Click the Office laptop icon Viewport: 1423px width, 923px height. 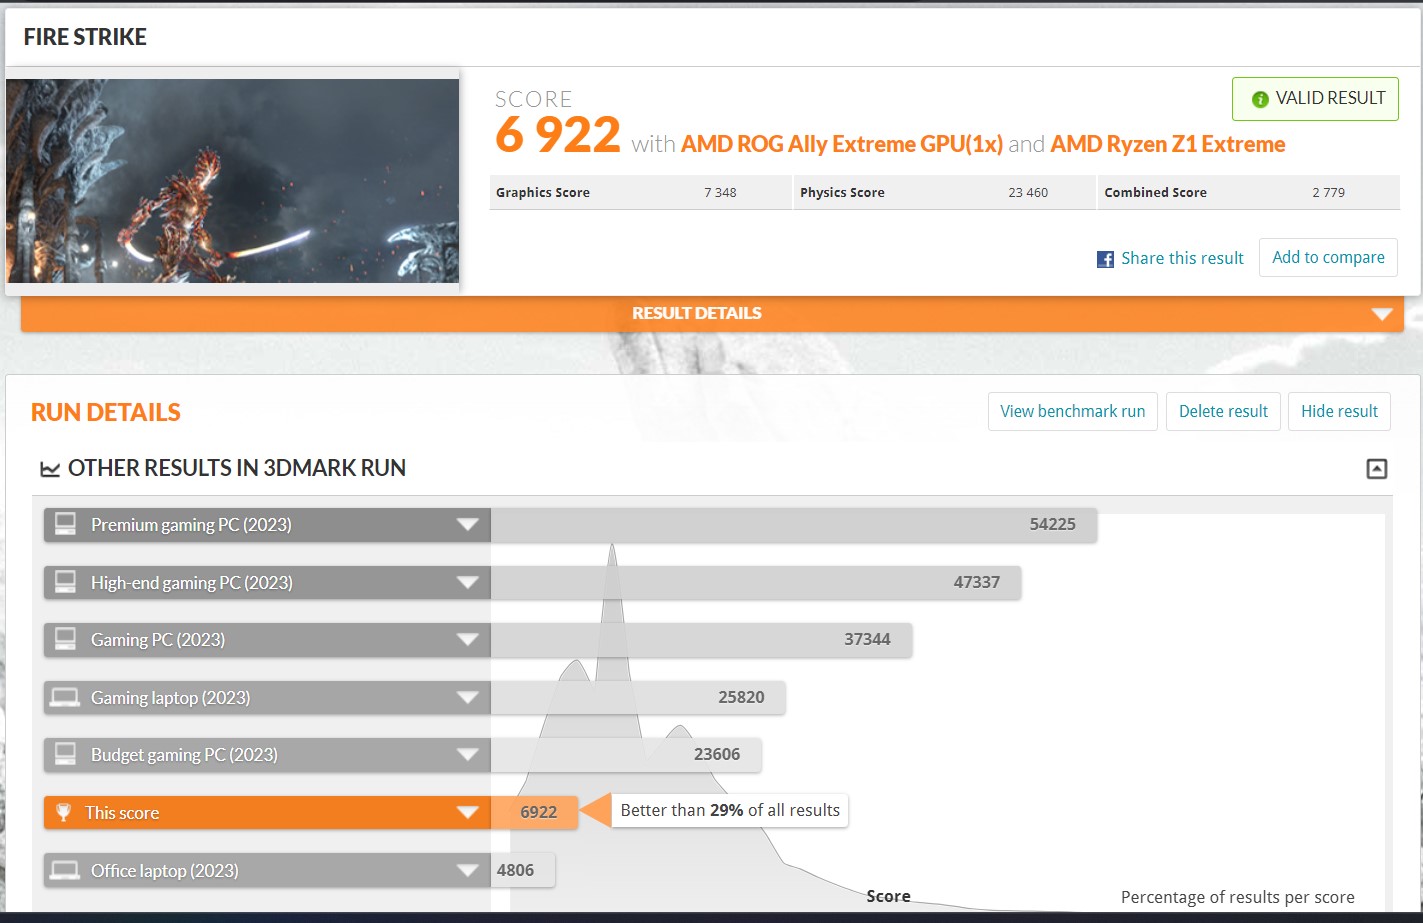66,871
